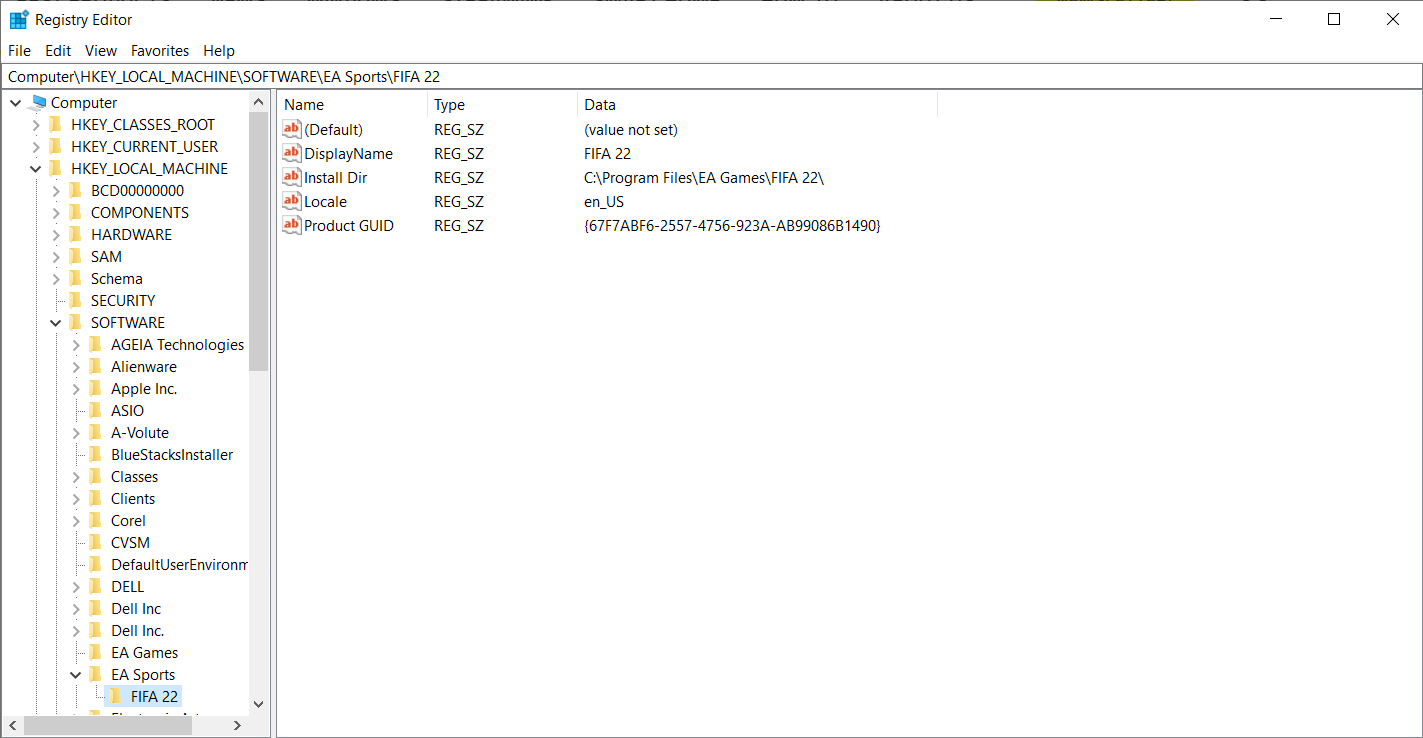Select the Dell Inc. registry key
The width and height of the screenshot is (1423, 738).
pyautogui.click(x=140, y=630)
